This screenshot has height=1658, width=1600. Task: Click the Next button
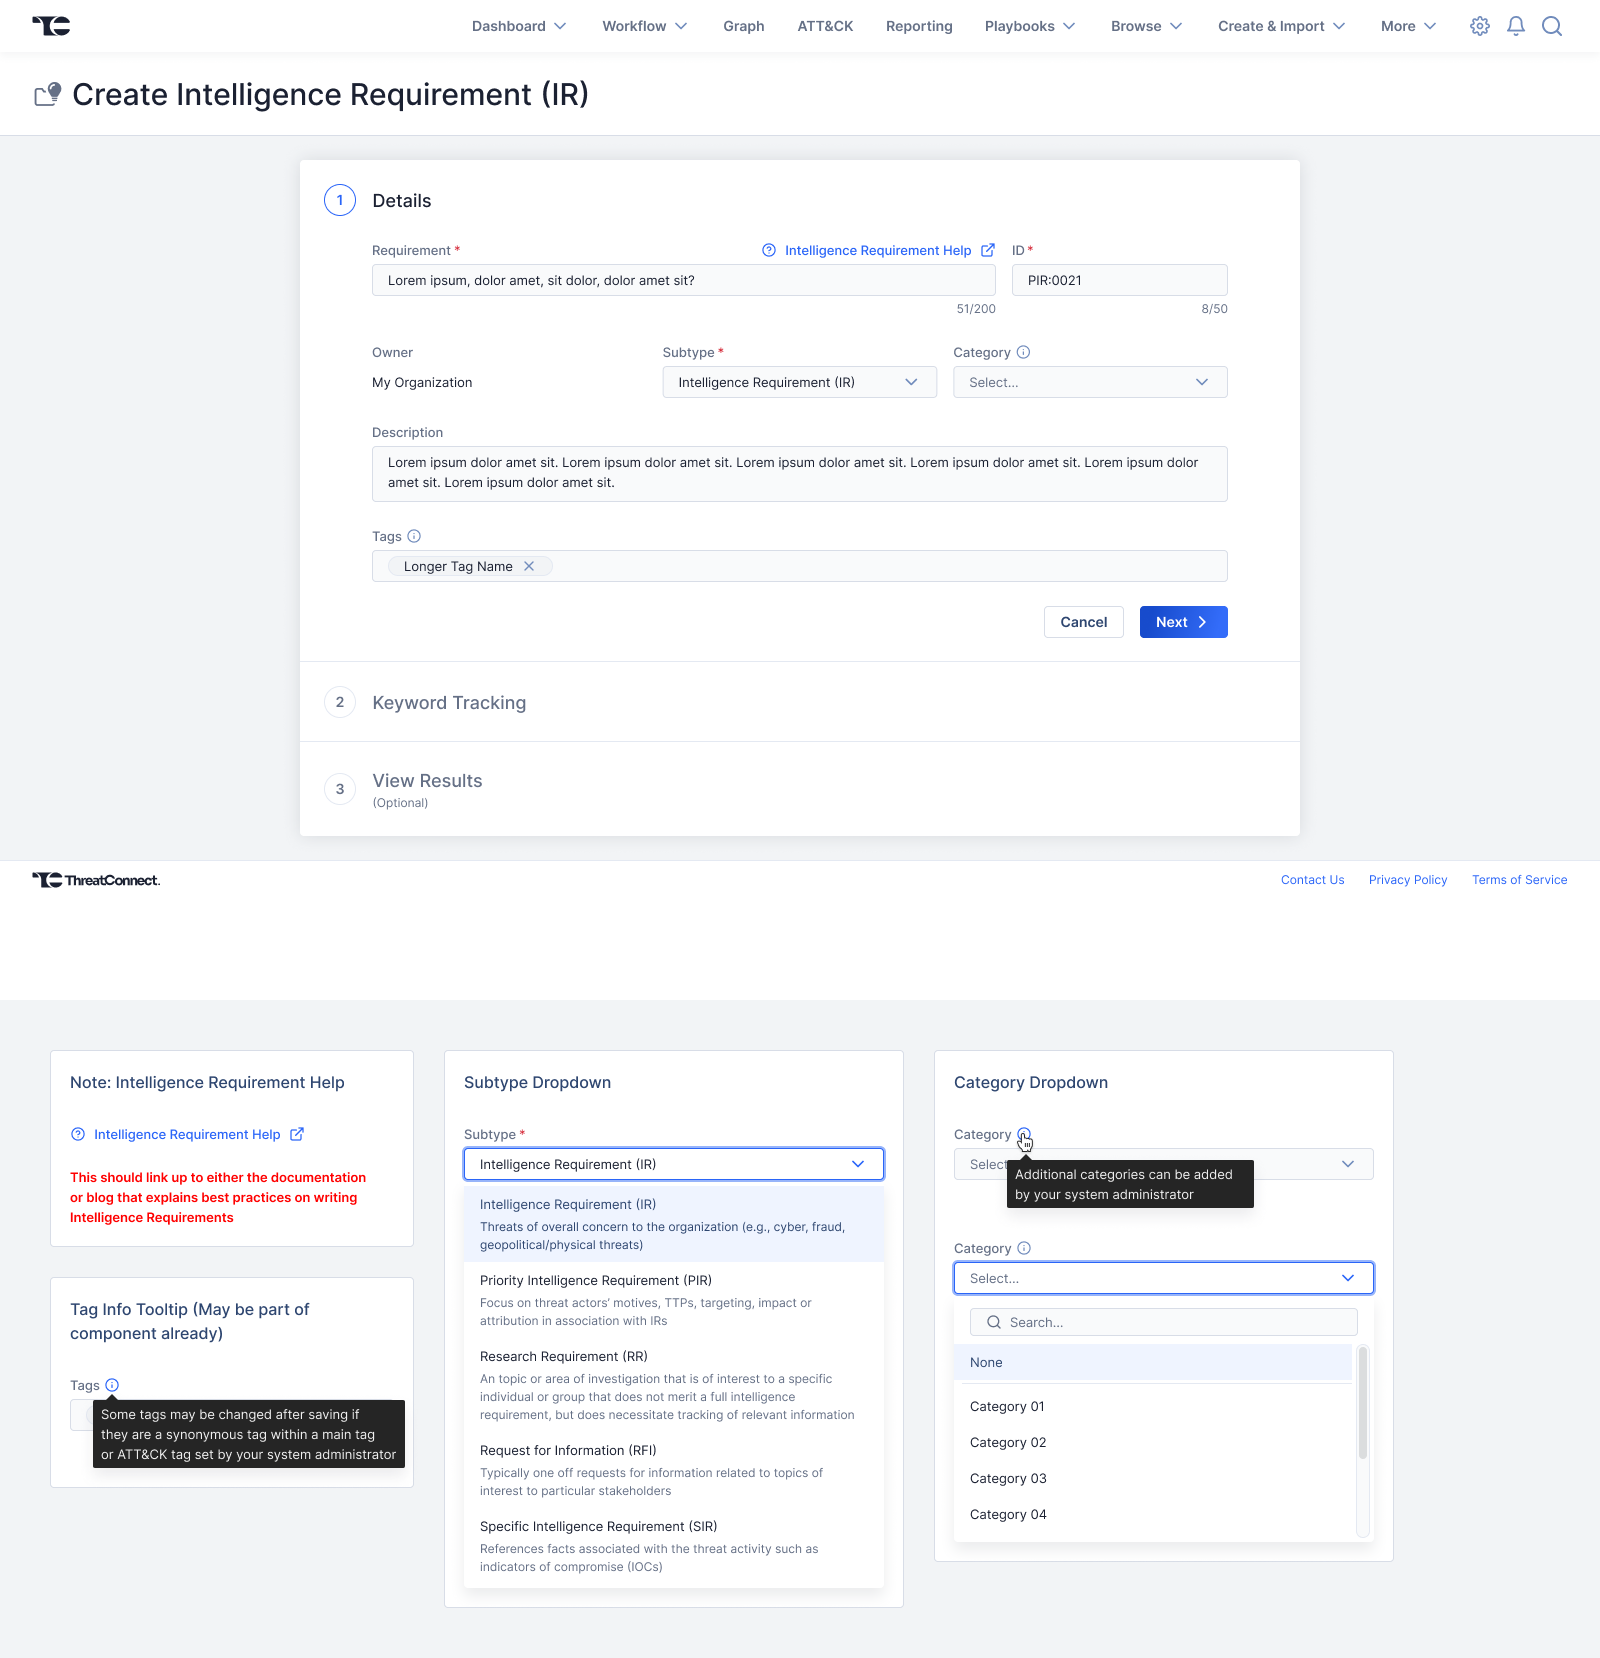click(1183, 622)
